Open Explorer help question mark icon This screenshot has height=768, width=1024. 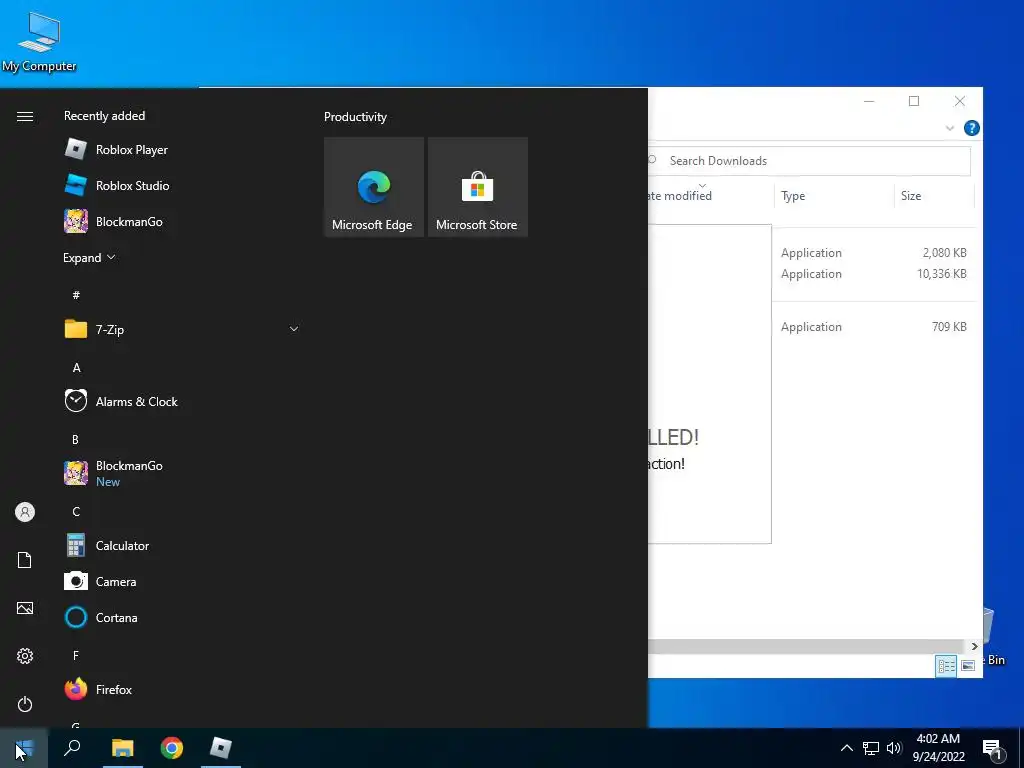(972, 128)
